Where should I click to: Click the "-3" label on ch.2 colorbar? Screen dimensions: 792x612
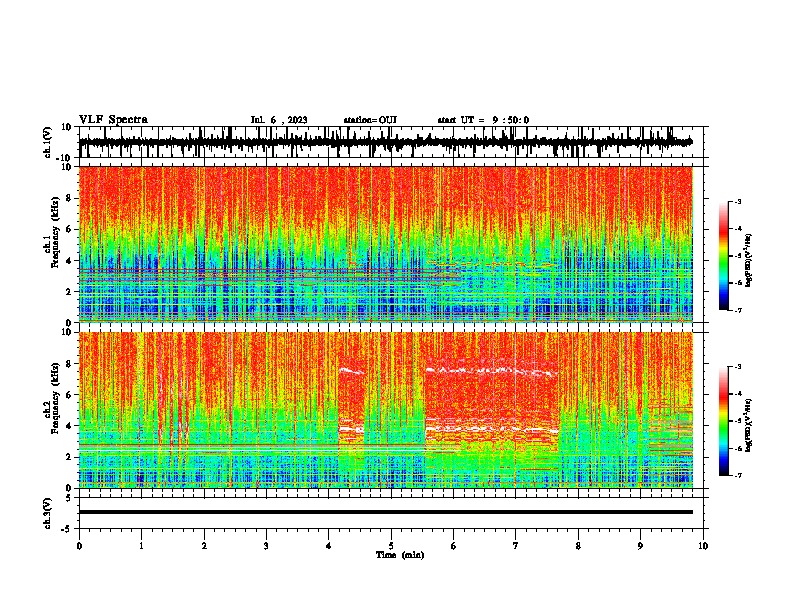[738, 367]
